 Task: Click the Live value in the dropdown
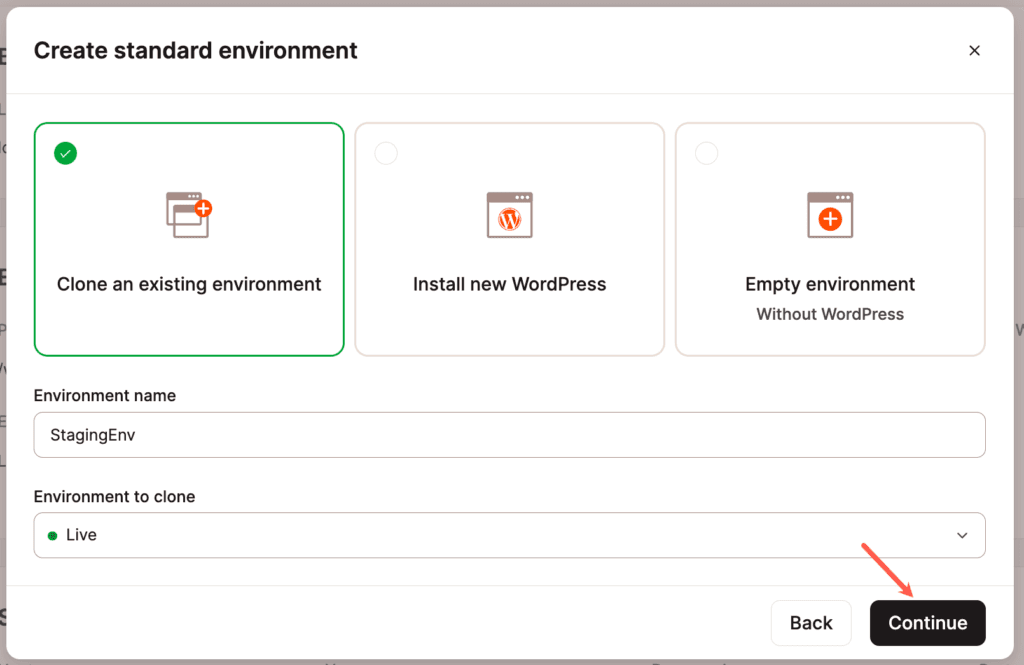81,535
